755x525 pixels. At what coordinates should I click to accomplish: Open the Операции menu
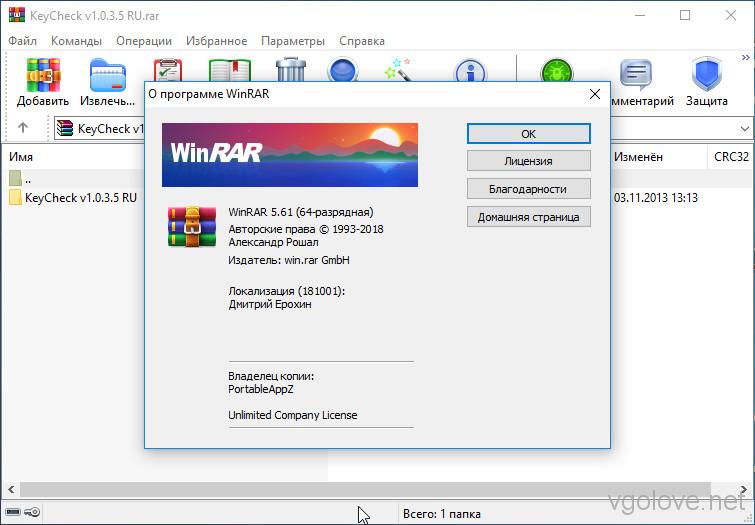143,41
